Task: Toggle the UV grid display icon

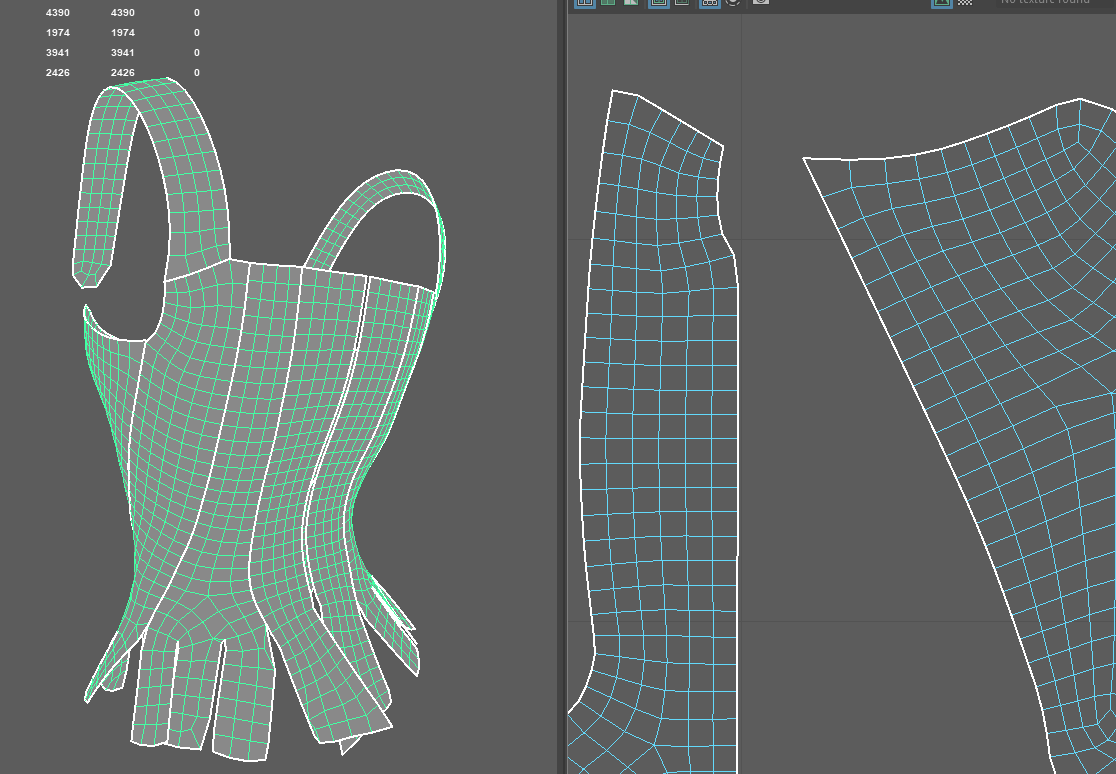Action: pos(710,3)
